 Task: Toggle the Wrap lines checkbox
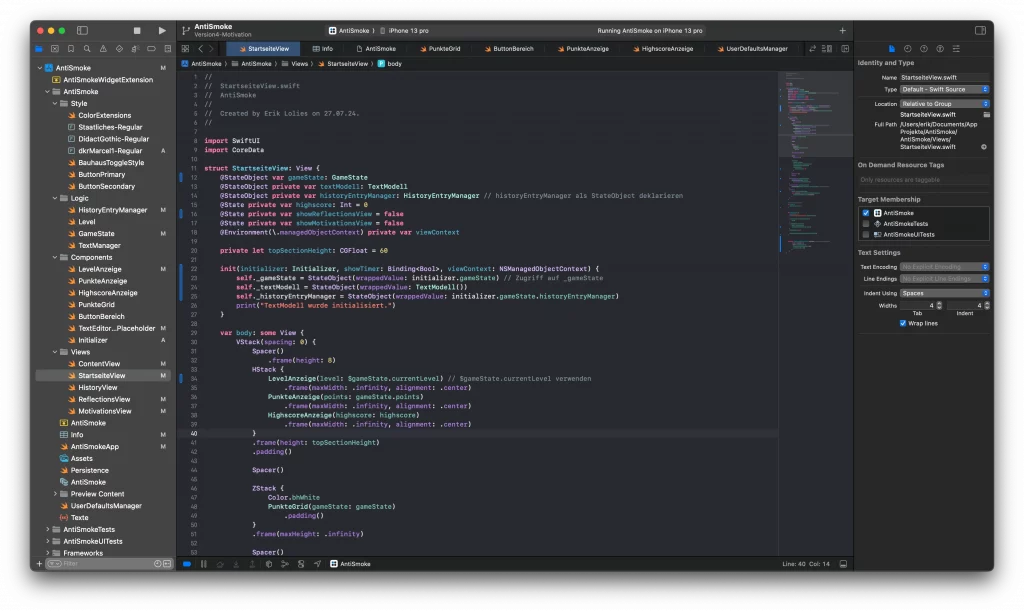(x=903, y=323)
